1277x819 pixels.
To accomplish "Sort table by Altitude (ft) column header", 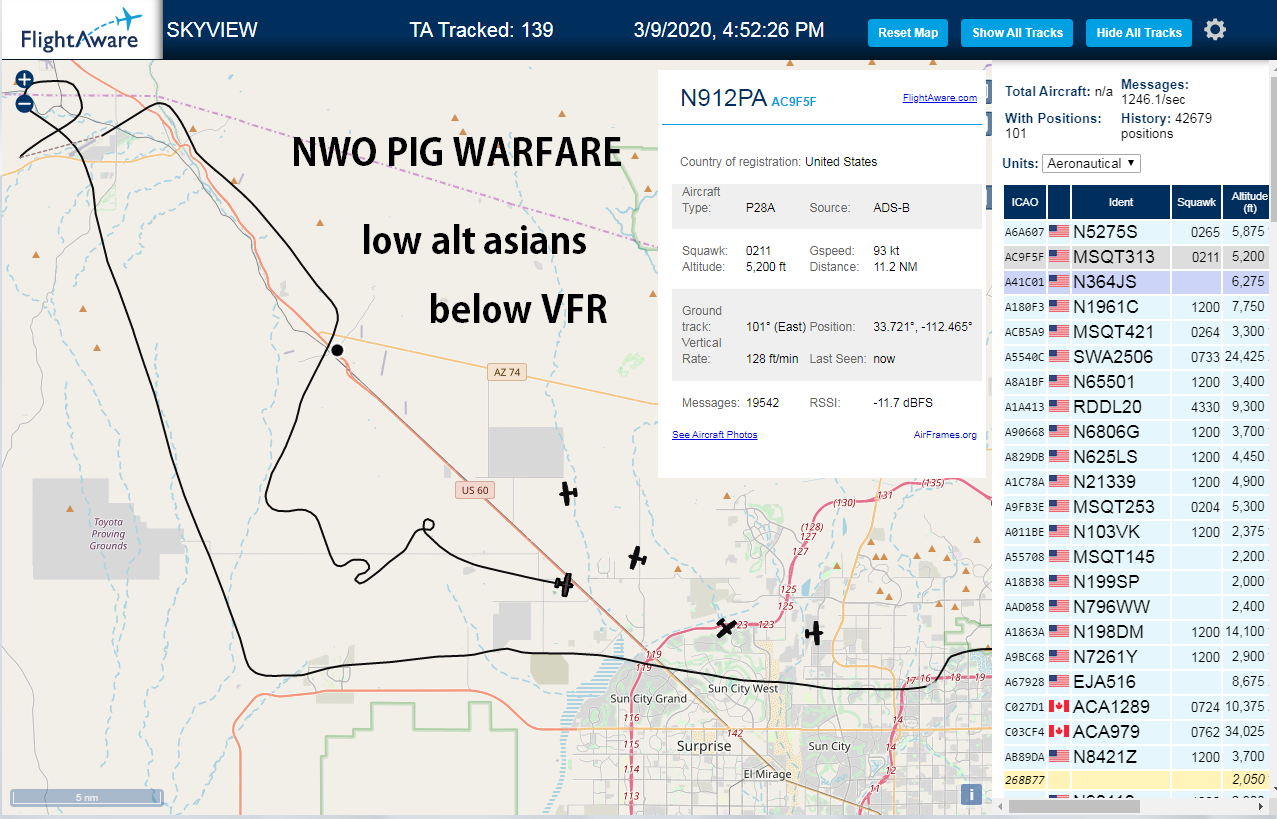I will coord(1248,202).
